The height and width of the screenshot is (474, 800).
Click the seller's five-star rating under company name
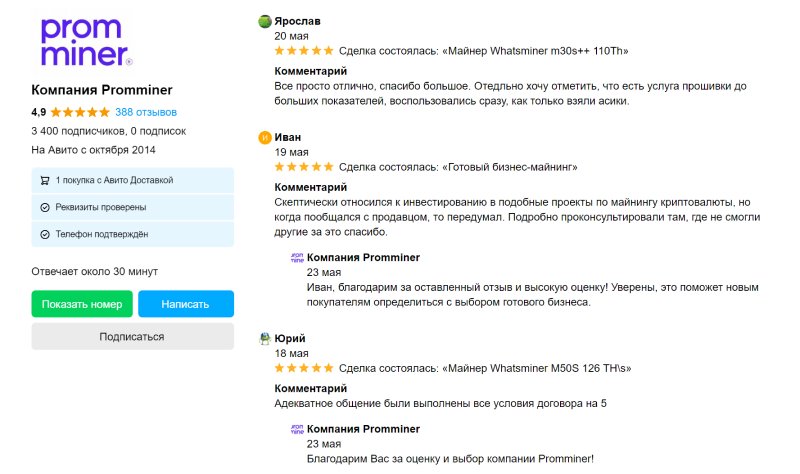click(x=80, y=112)
